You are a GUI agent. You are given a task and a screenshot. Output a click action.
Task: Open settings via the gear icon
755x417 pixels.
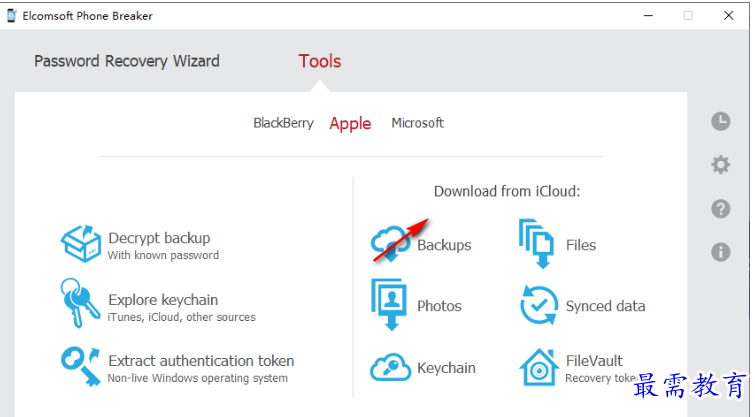(721, 165)
